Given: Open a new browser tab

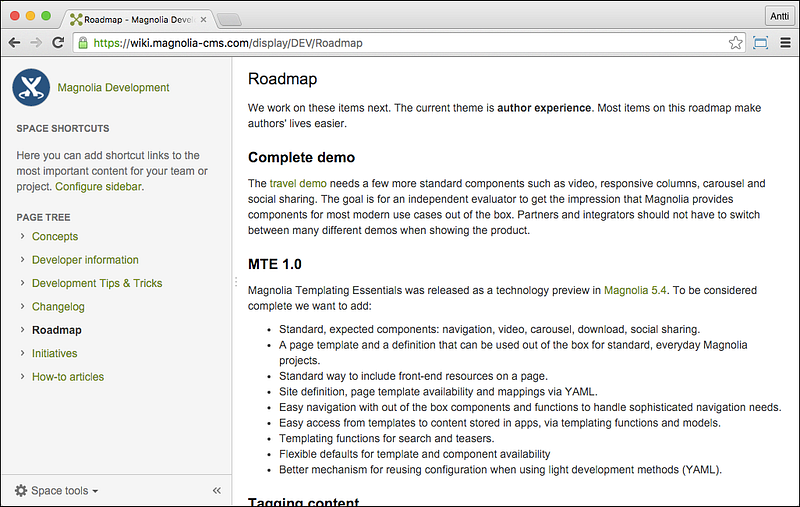Looking at the screenshot, I should click(230, 20).
